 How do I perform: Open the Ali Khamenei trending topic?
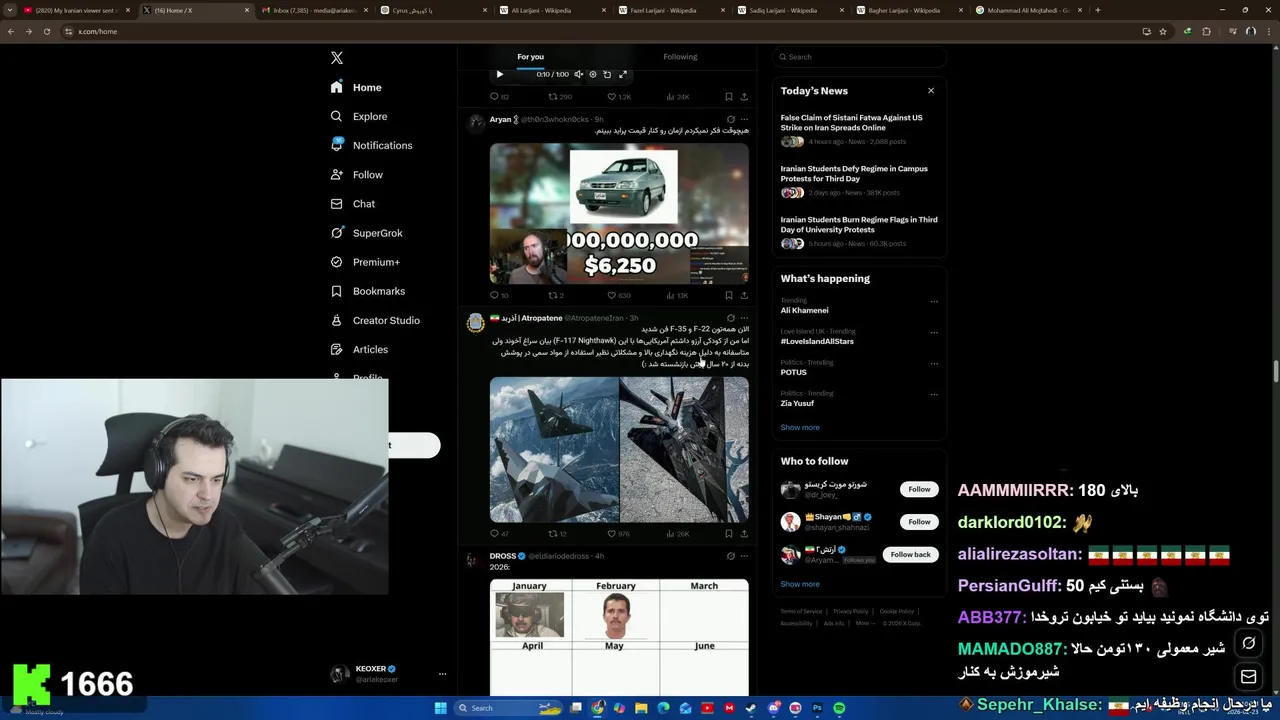[804, 310]
